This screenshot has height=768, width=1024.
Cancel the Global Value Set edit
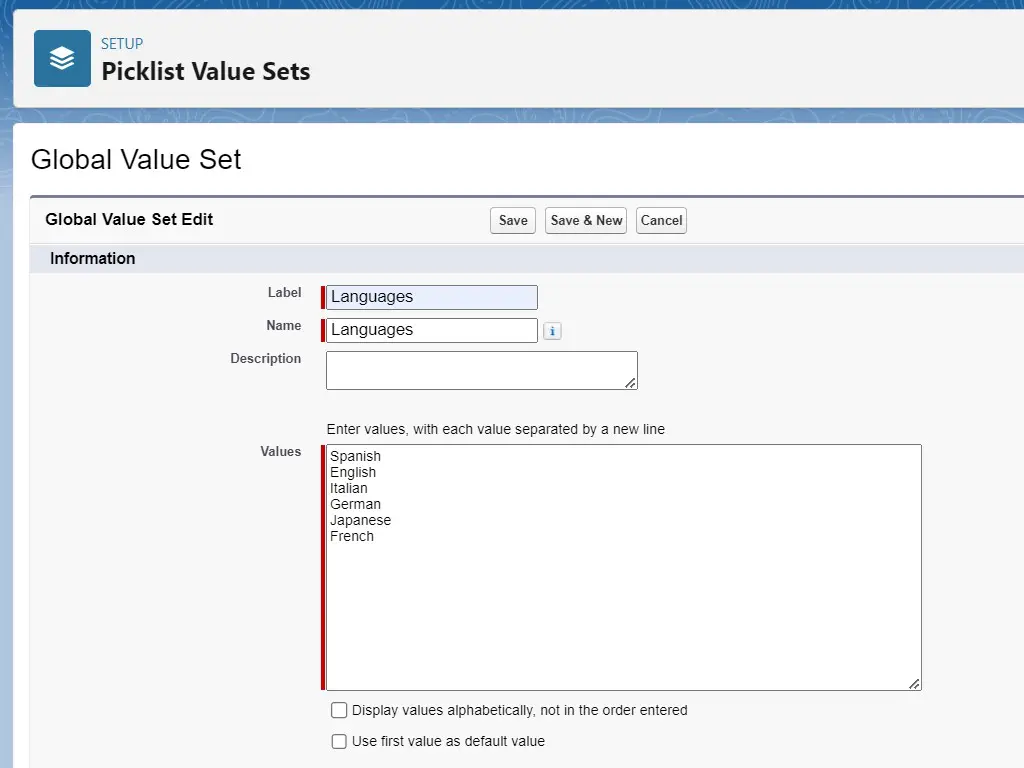[661, 221]
